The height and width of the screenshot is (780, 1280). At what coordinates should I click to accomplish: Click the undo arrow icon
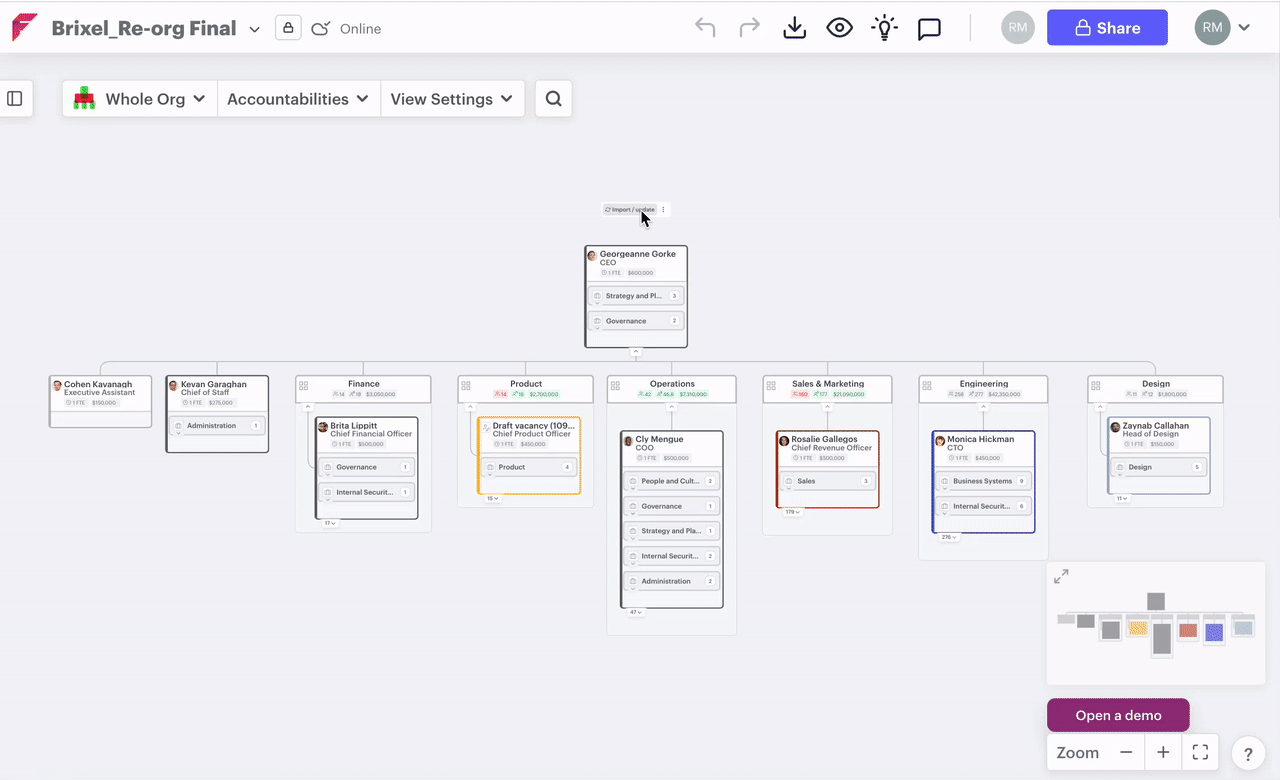705,28
